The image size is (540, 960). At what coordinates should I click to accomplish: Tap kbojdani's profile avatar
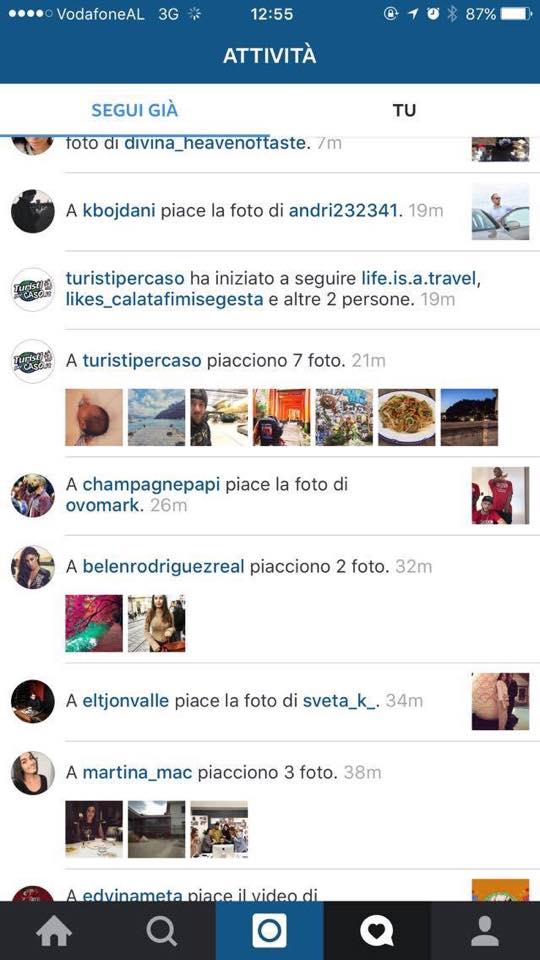[33, 211]
